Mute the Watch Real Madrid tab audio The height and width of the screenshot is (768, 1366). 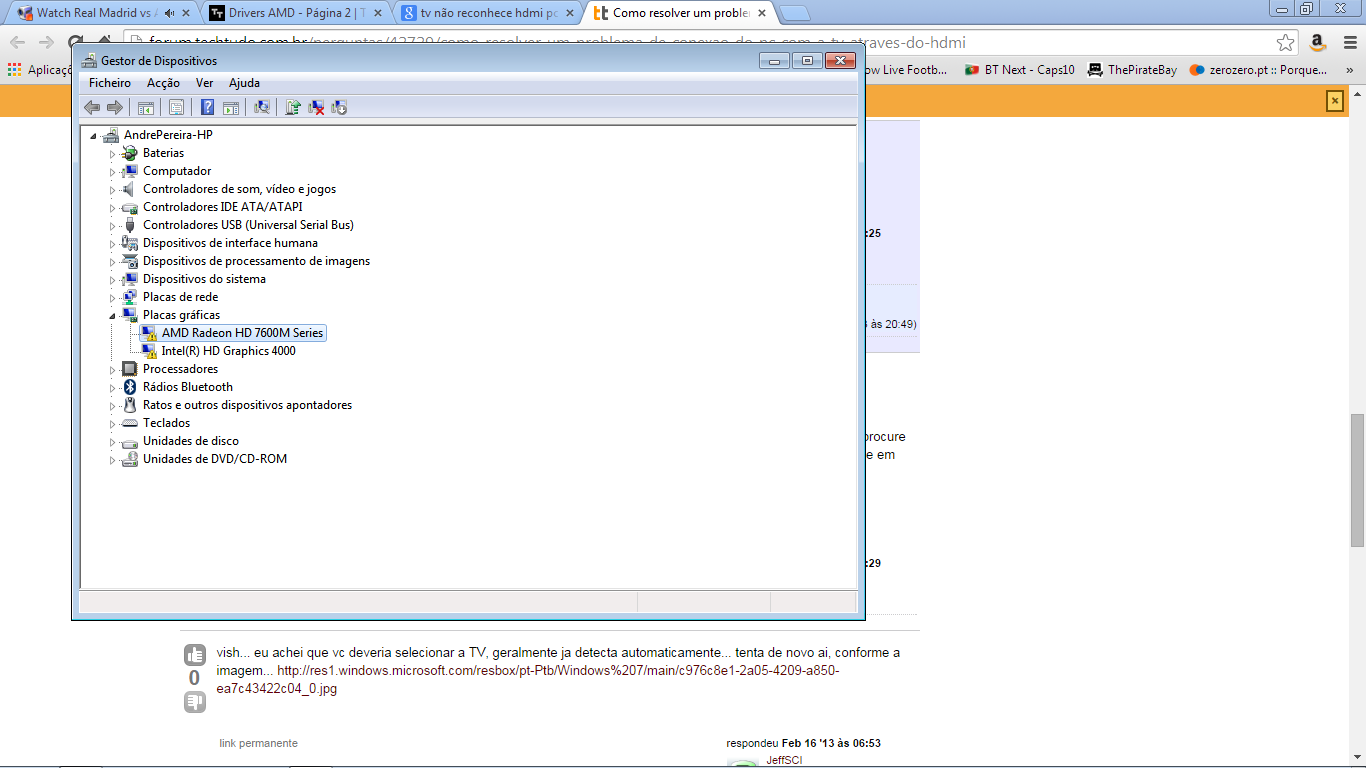coord(169,13)
